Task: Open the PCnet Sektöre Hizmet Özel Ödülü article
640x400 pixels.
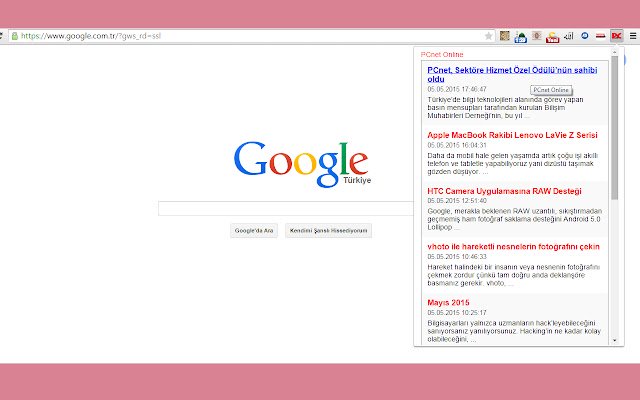Action: [x=512, y=74]
